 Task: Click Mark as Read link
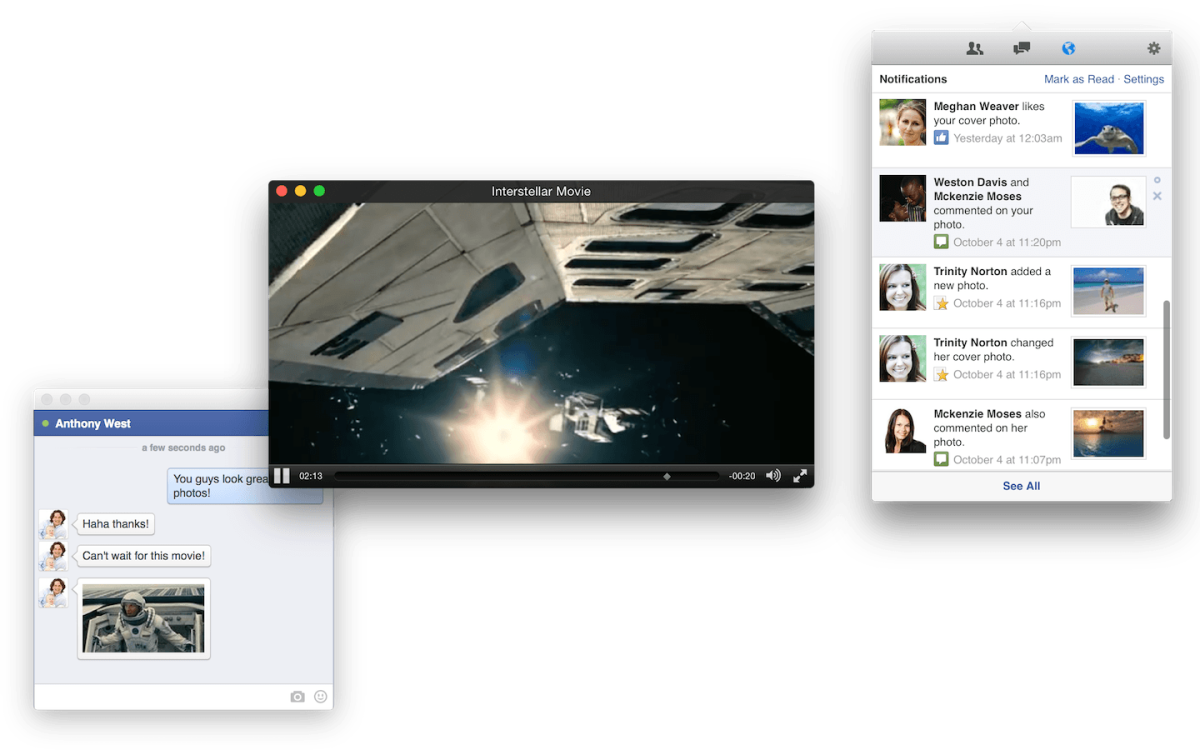click(x=1079, y=78)
